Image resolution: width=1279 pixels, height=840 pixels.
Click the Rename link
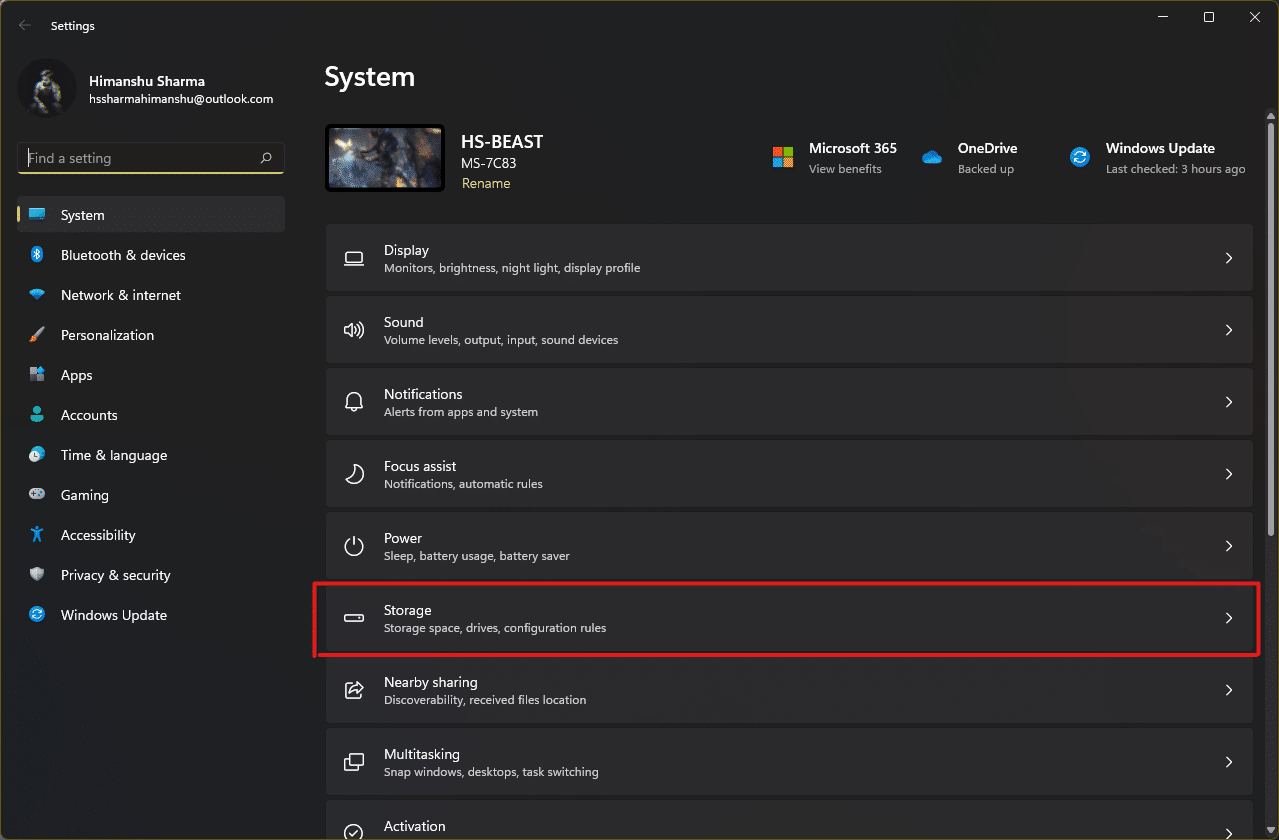tap(486, 183)
